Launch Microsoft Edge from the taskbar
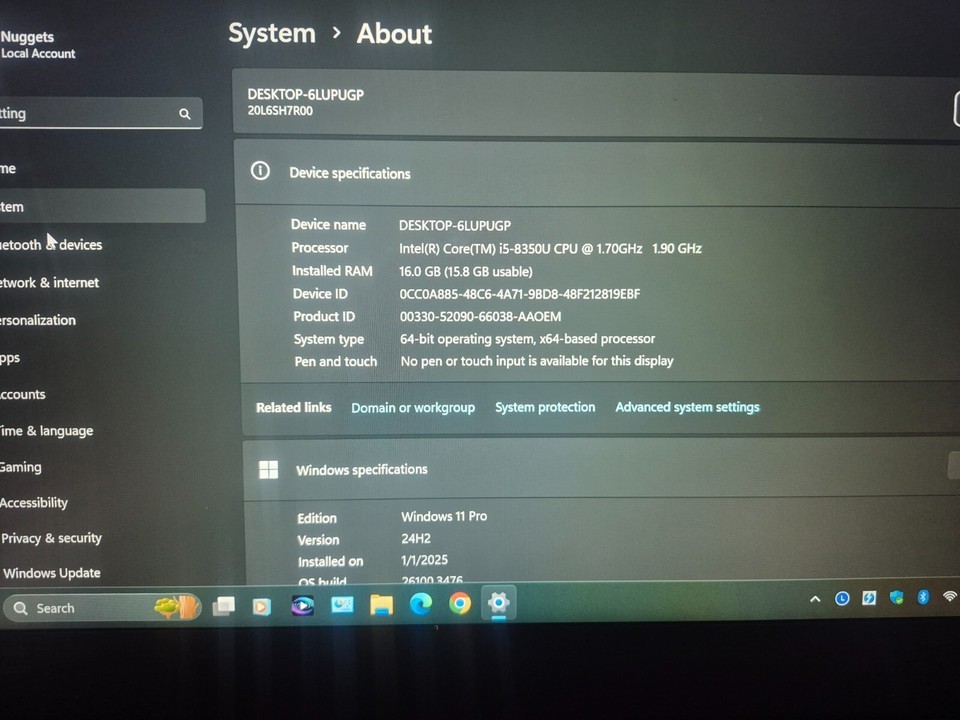The height and width of the screenshot is (720, 960). (421, 604)
